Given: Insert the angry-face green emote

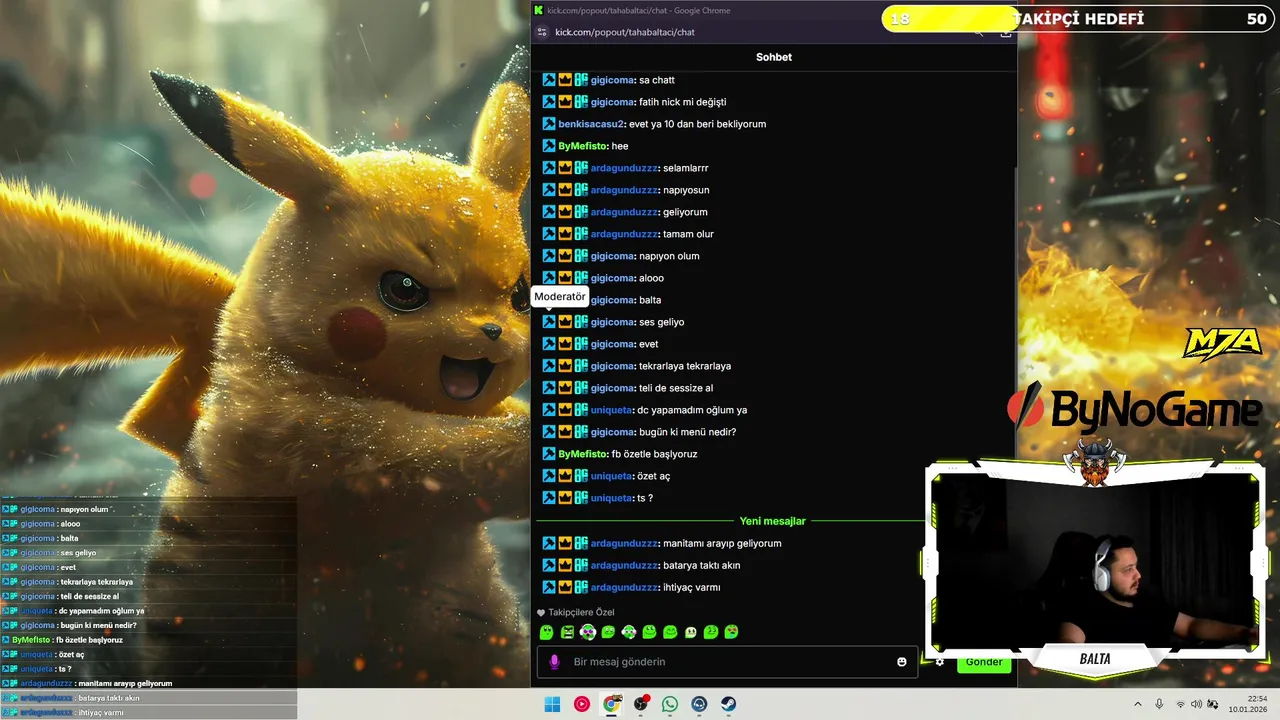Looking at the screenshot, I should (567, 632).
